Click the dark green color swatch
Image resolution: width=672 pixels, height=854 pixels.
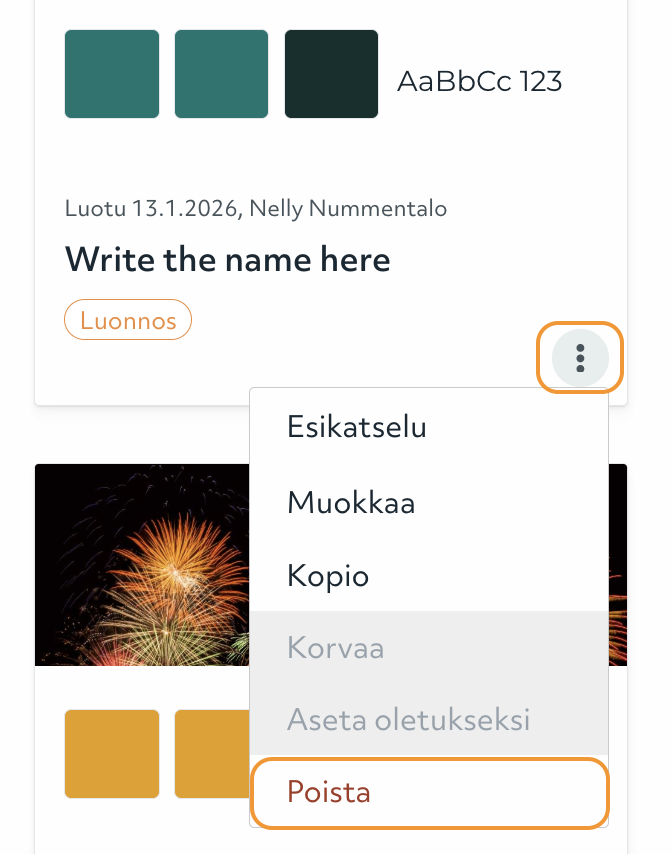[x=331, y=74]
